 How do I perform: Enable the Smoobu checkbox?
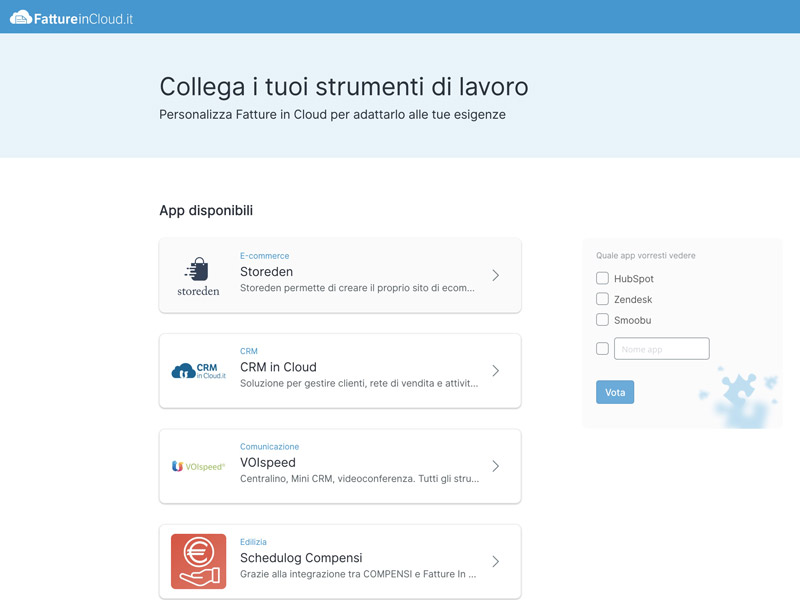[x=602, y=320]
